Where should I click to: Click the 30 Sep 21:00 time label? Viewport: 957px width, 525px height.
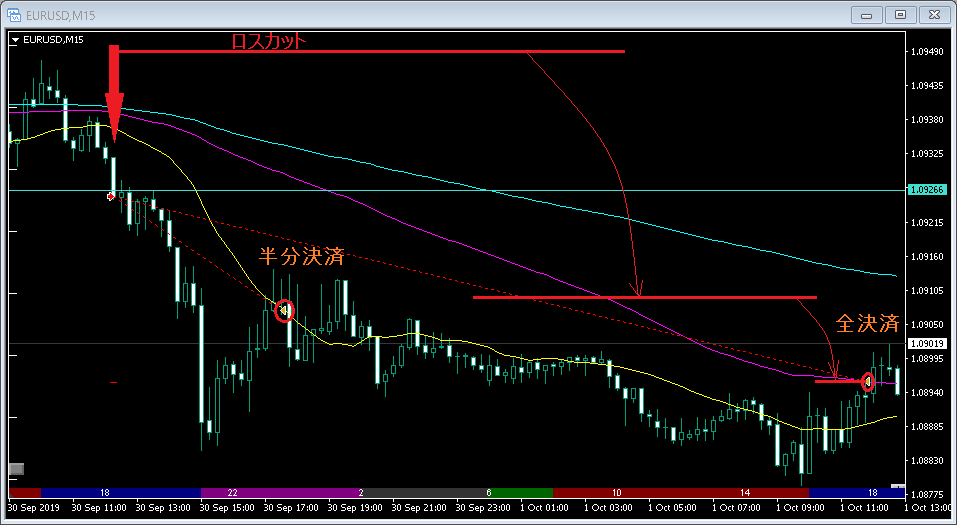point(419,508)
